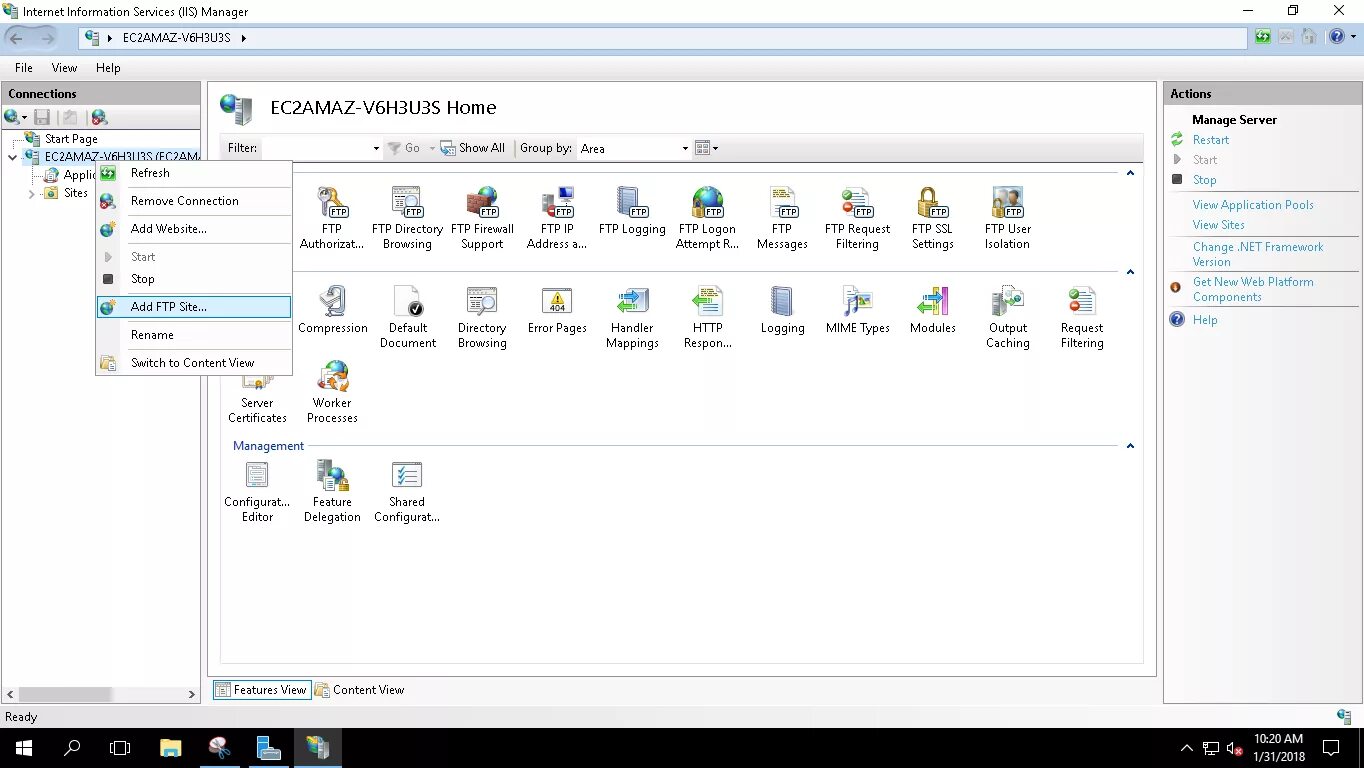Select Remove Connection menu entry
The height and width of the screenshot is (768, 1364).
(194, 201)
